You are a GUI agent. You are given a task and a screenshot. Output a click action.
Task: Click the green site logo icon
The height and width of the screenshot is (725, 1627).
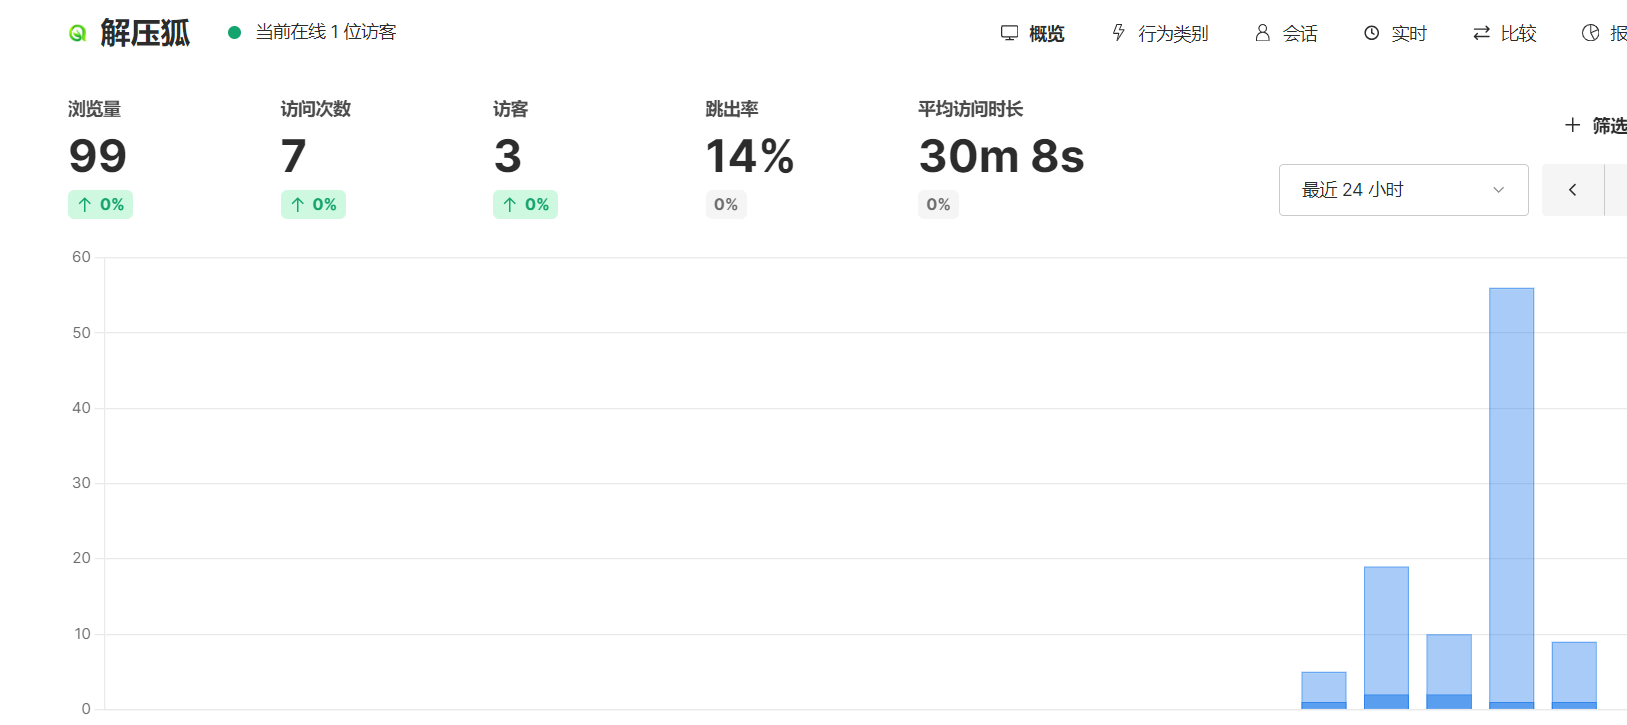point(77,33)
